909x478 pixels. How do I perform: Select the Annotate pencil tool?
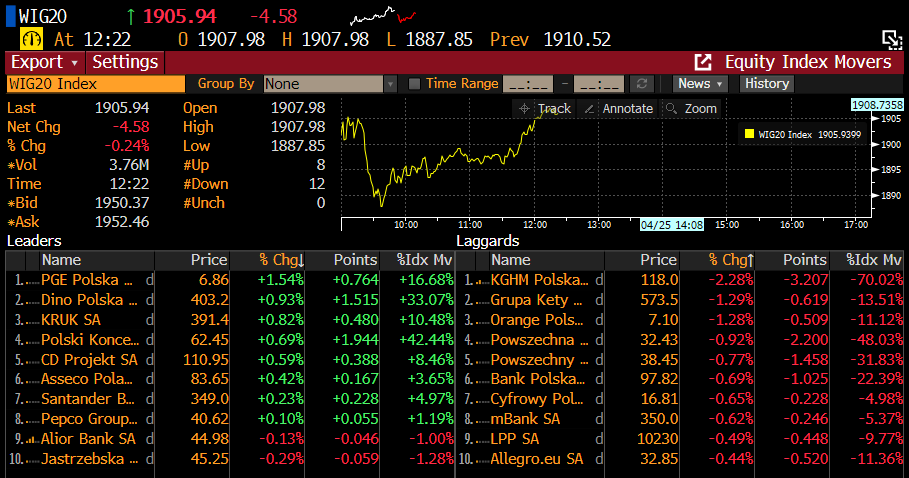click(x=618, y=108)
